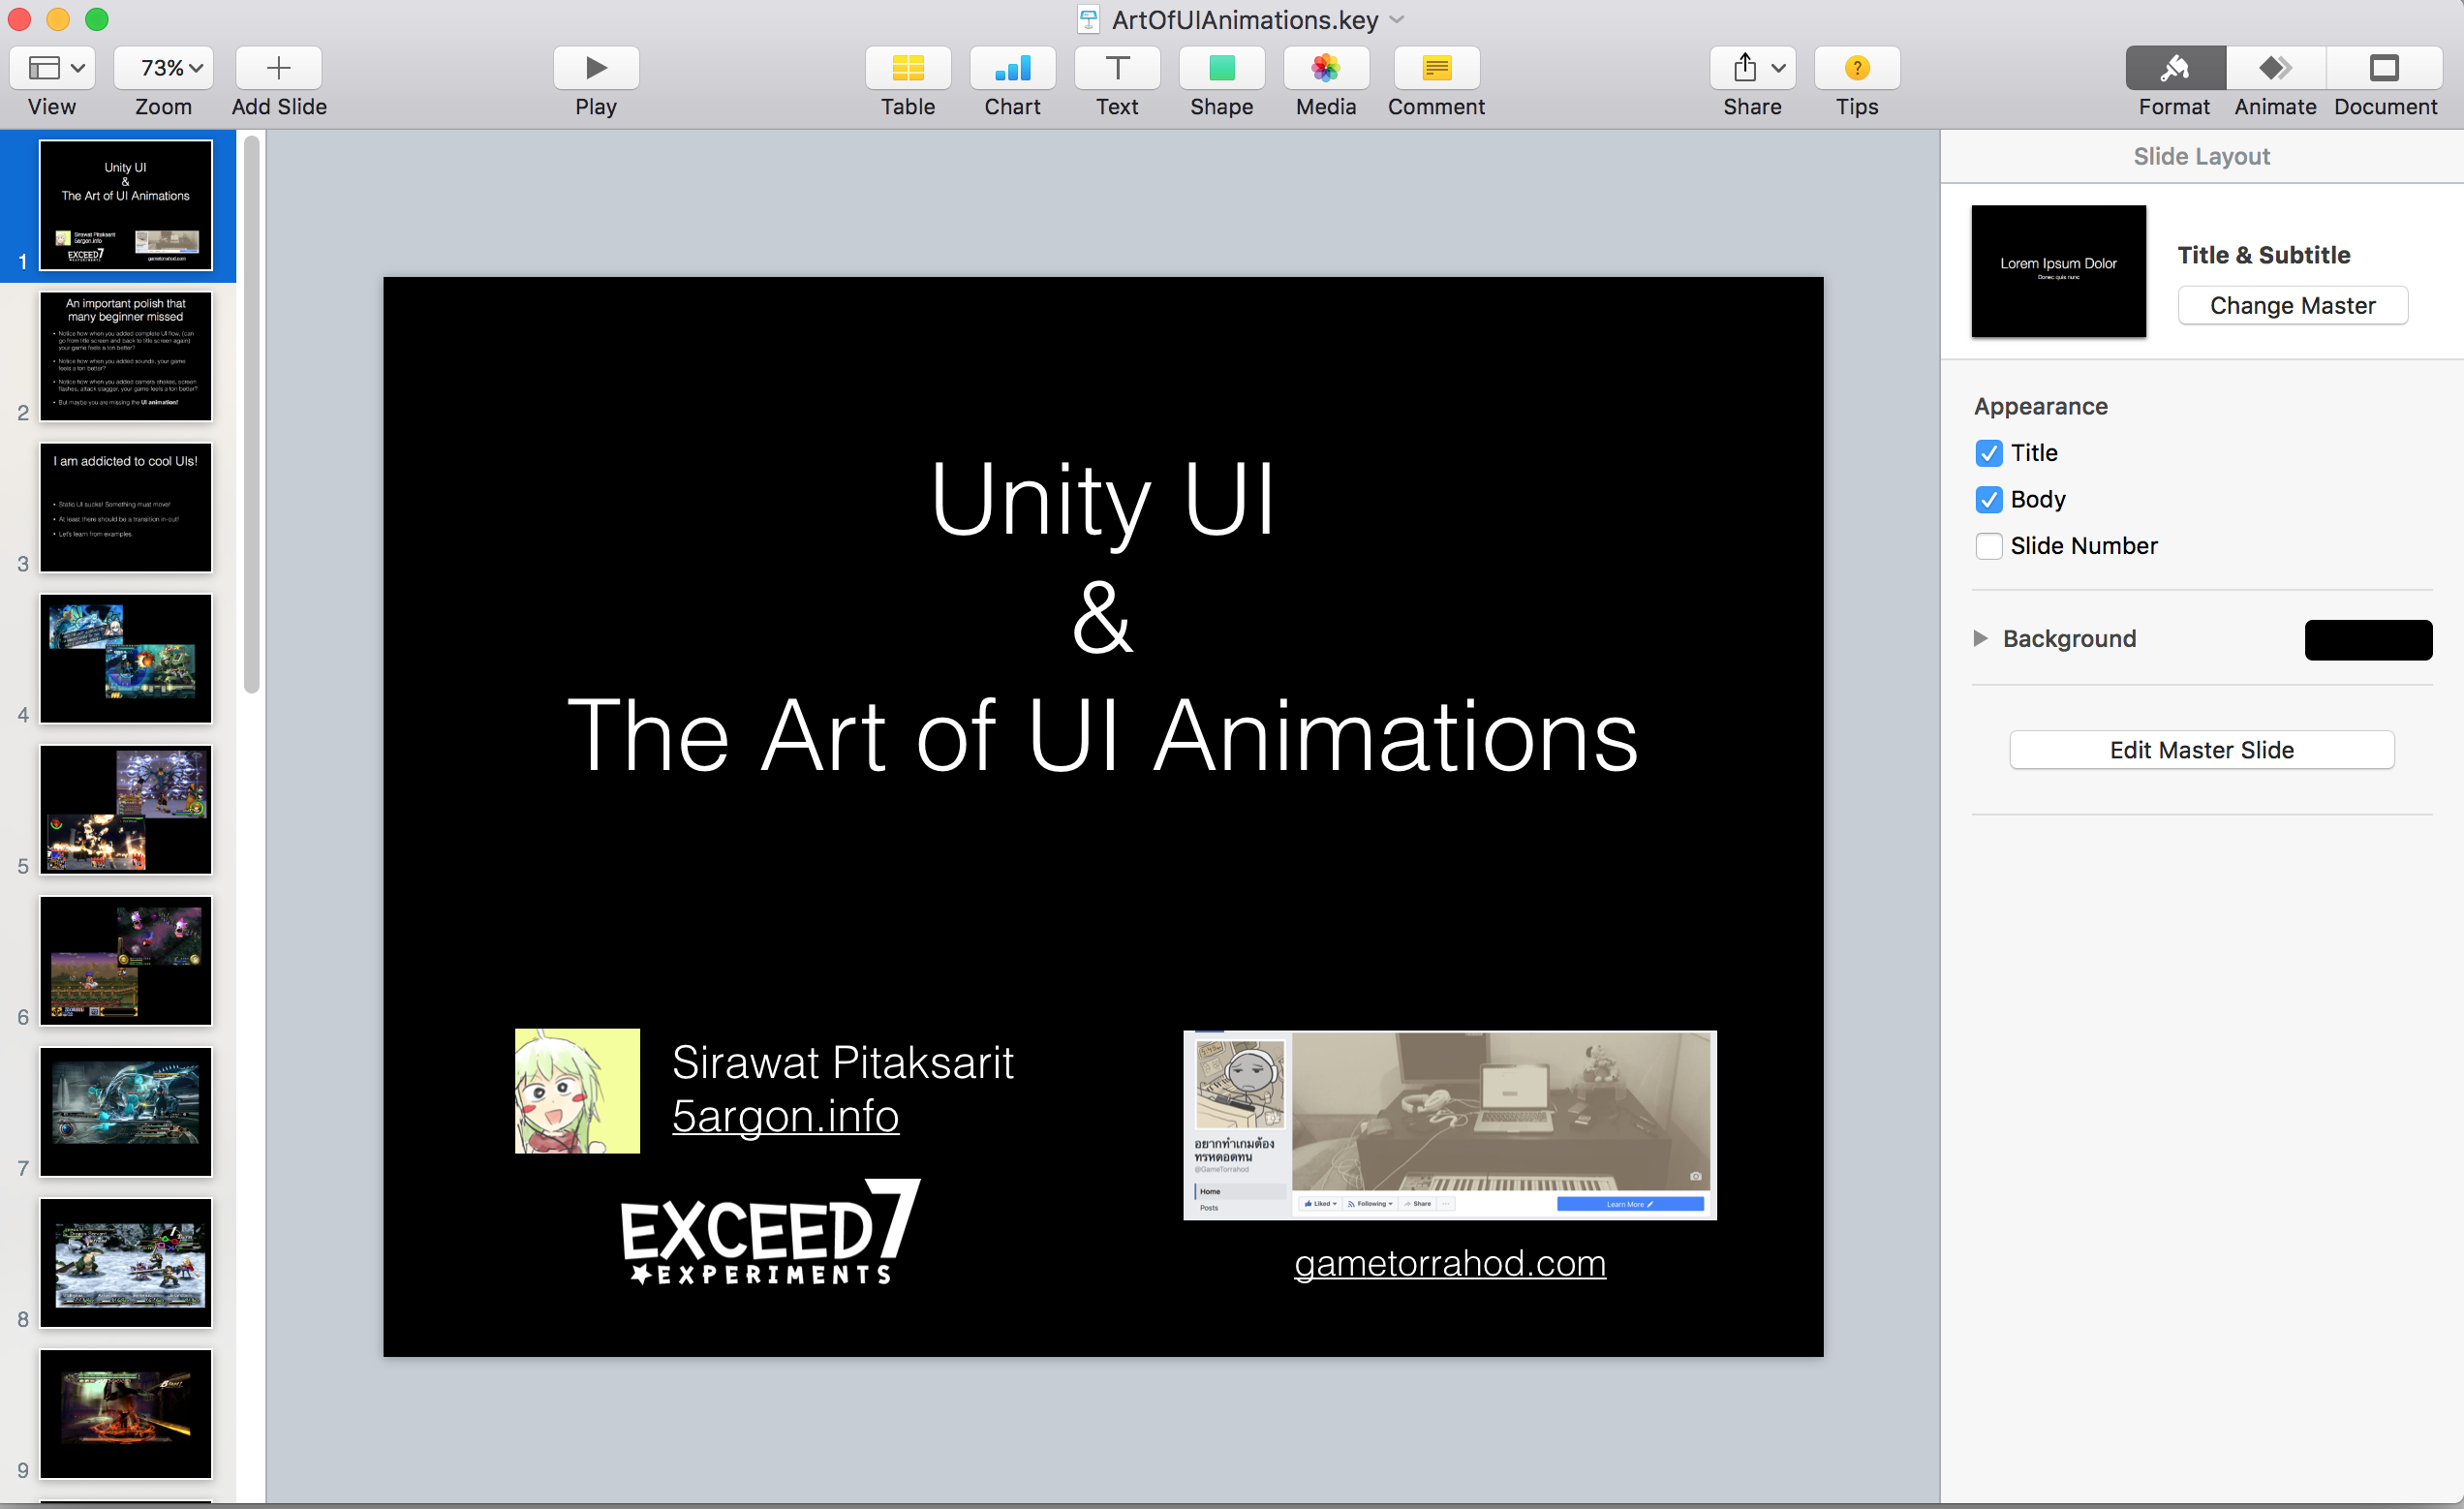Open the View options dropdown
This screenshot has height=1509, width=2464.
[x=52, y=68]
